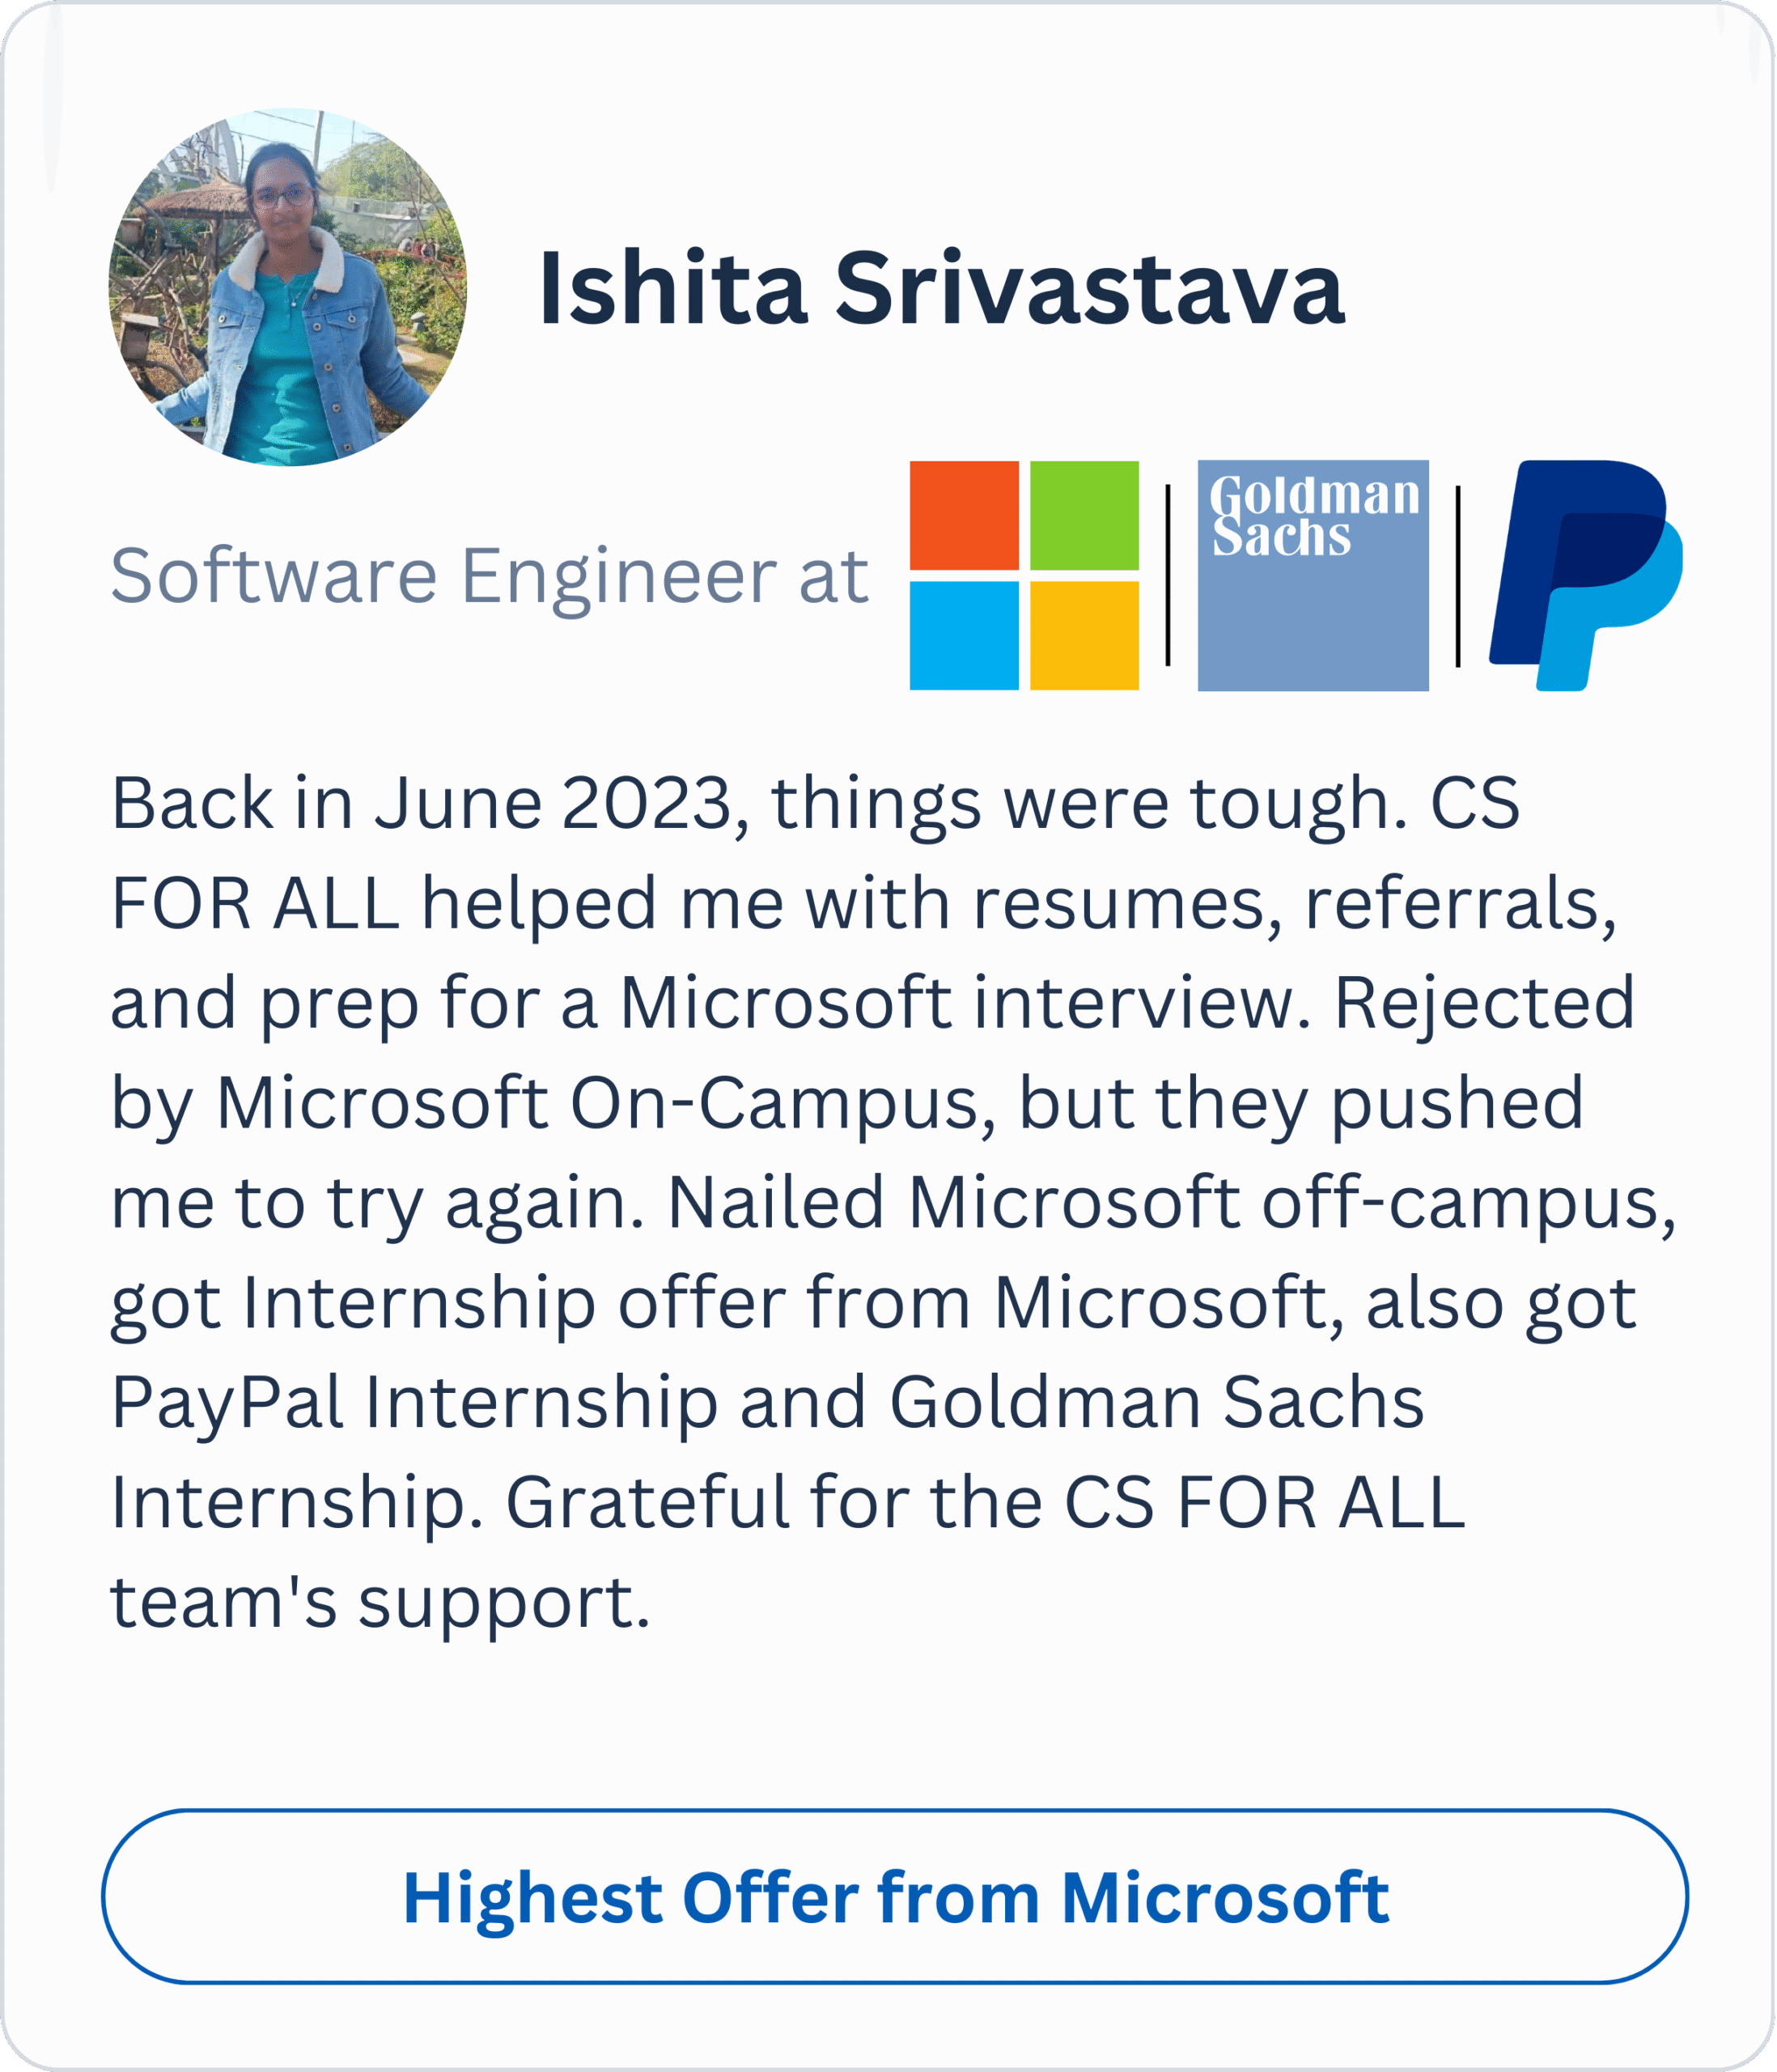Image resolution: width=1777 pixels, height=2072 pixels.
Task: Open Ishita Srivastava's circular profile photo
Action: pyautogui.click(x=287, y=287)
